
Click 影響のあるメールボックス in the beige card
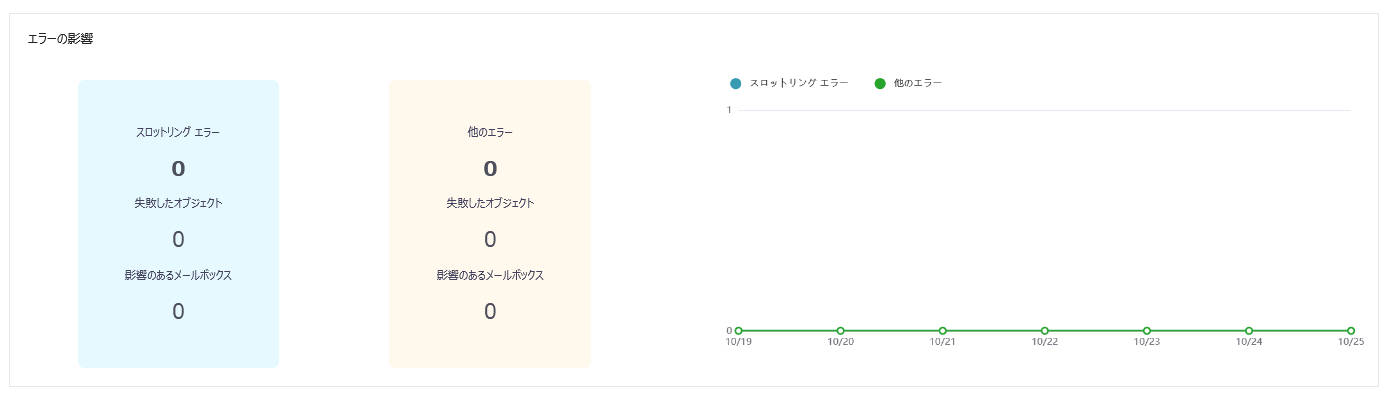[x=490, y=275]
